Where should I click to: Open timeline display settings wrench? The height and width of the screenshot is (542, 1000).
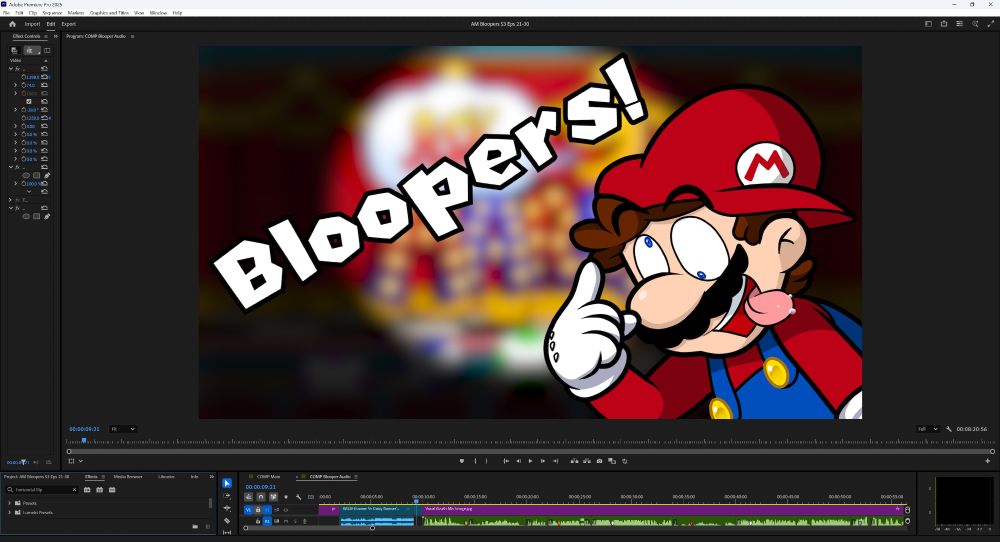pyautogui.click(x=298, y=497)
